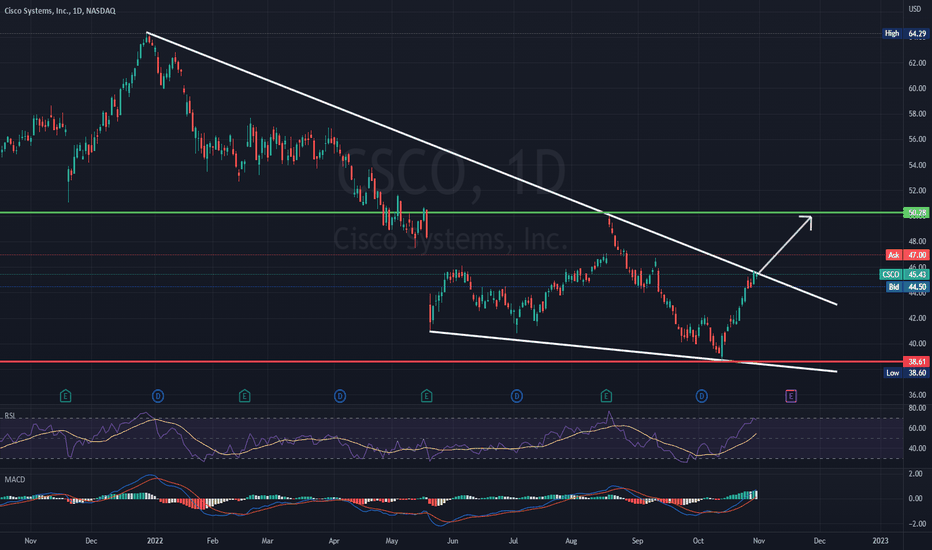Click the 2.00 MACD scale label
Image resolution: width=932 pixels, height=550 pixels.
coord(916,473)
